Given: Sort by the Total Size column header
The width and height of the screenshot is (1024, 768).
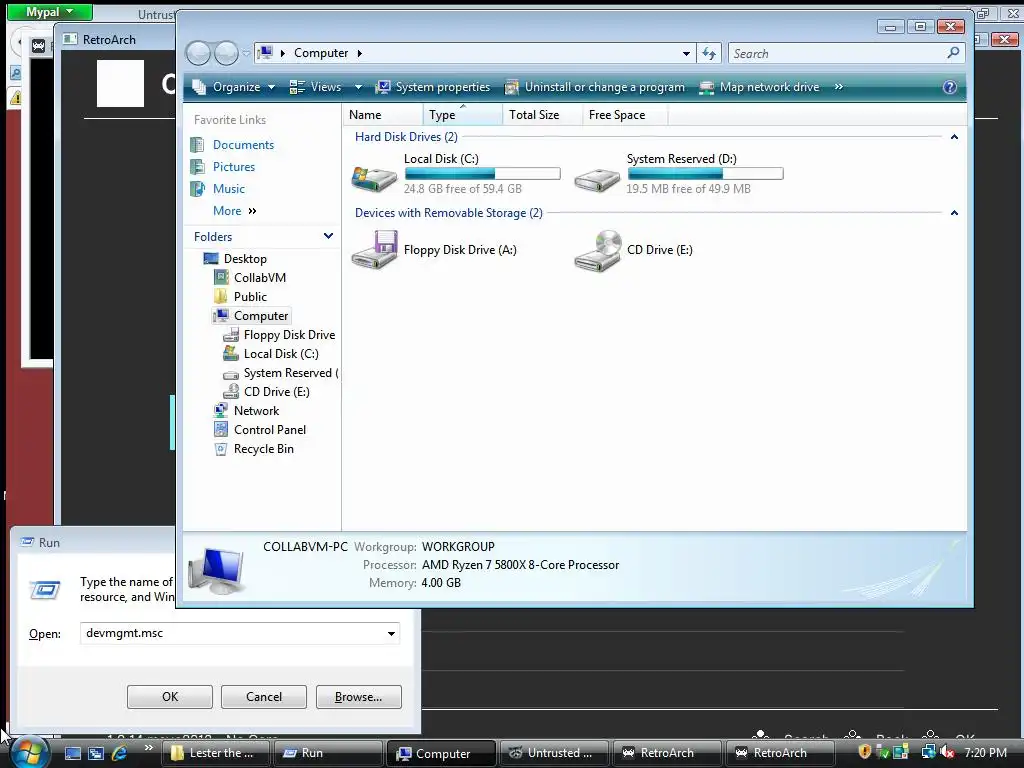Looking at the screenshot, I should pyautogui.click(x=543, y=115).
